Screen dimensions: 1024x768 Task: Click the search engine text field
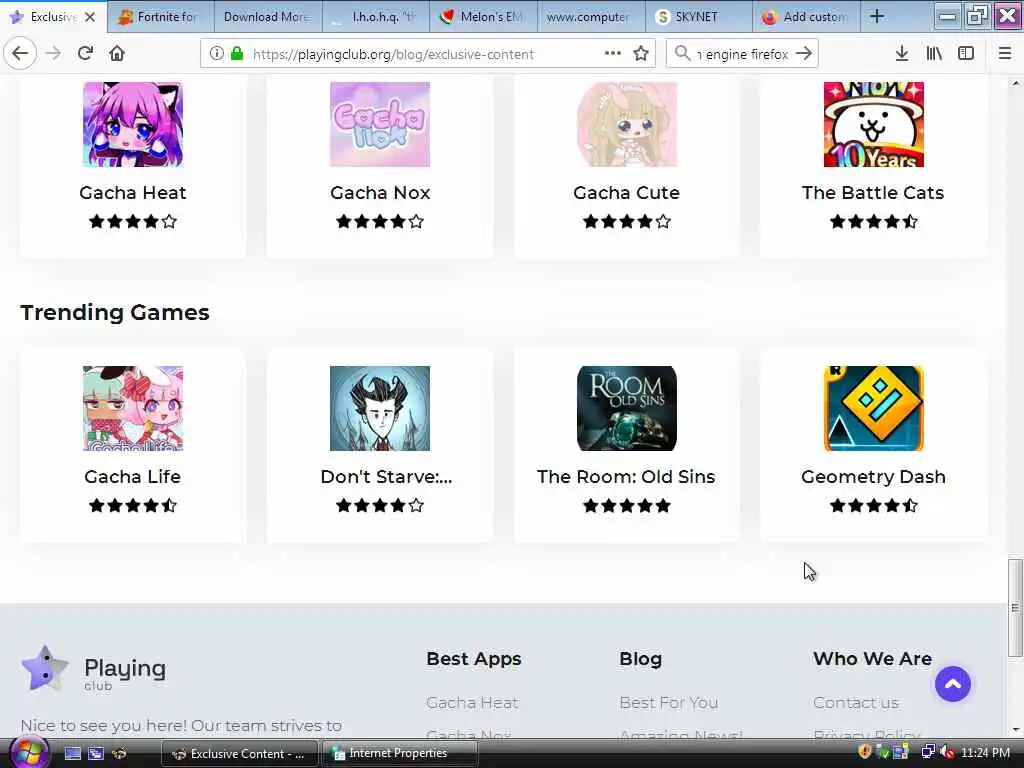[x=743, y=54]
